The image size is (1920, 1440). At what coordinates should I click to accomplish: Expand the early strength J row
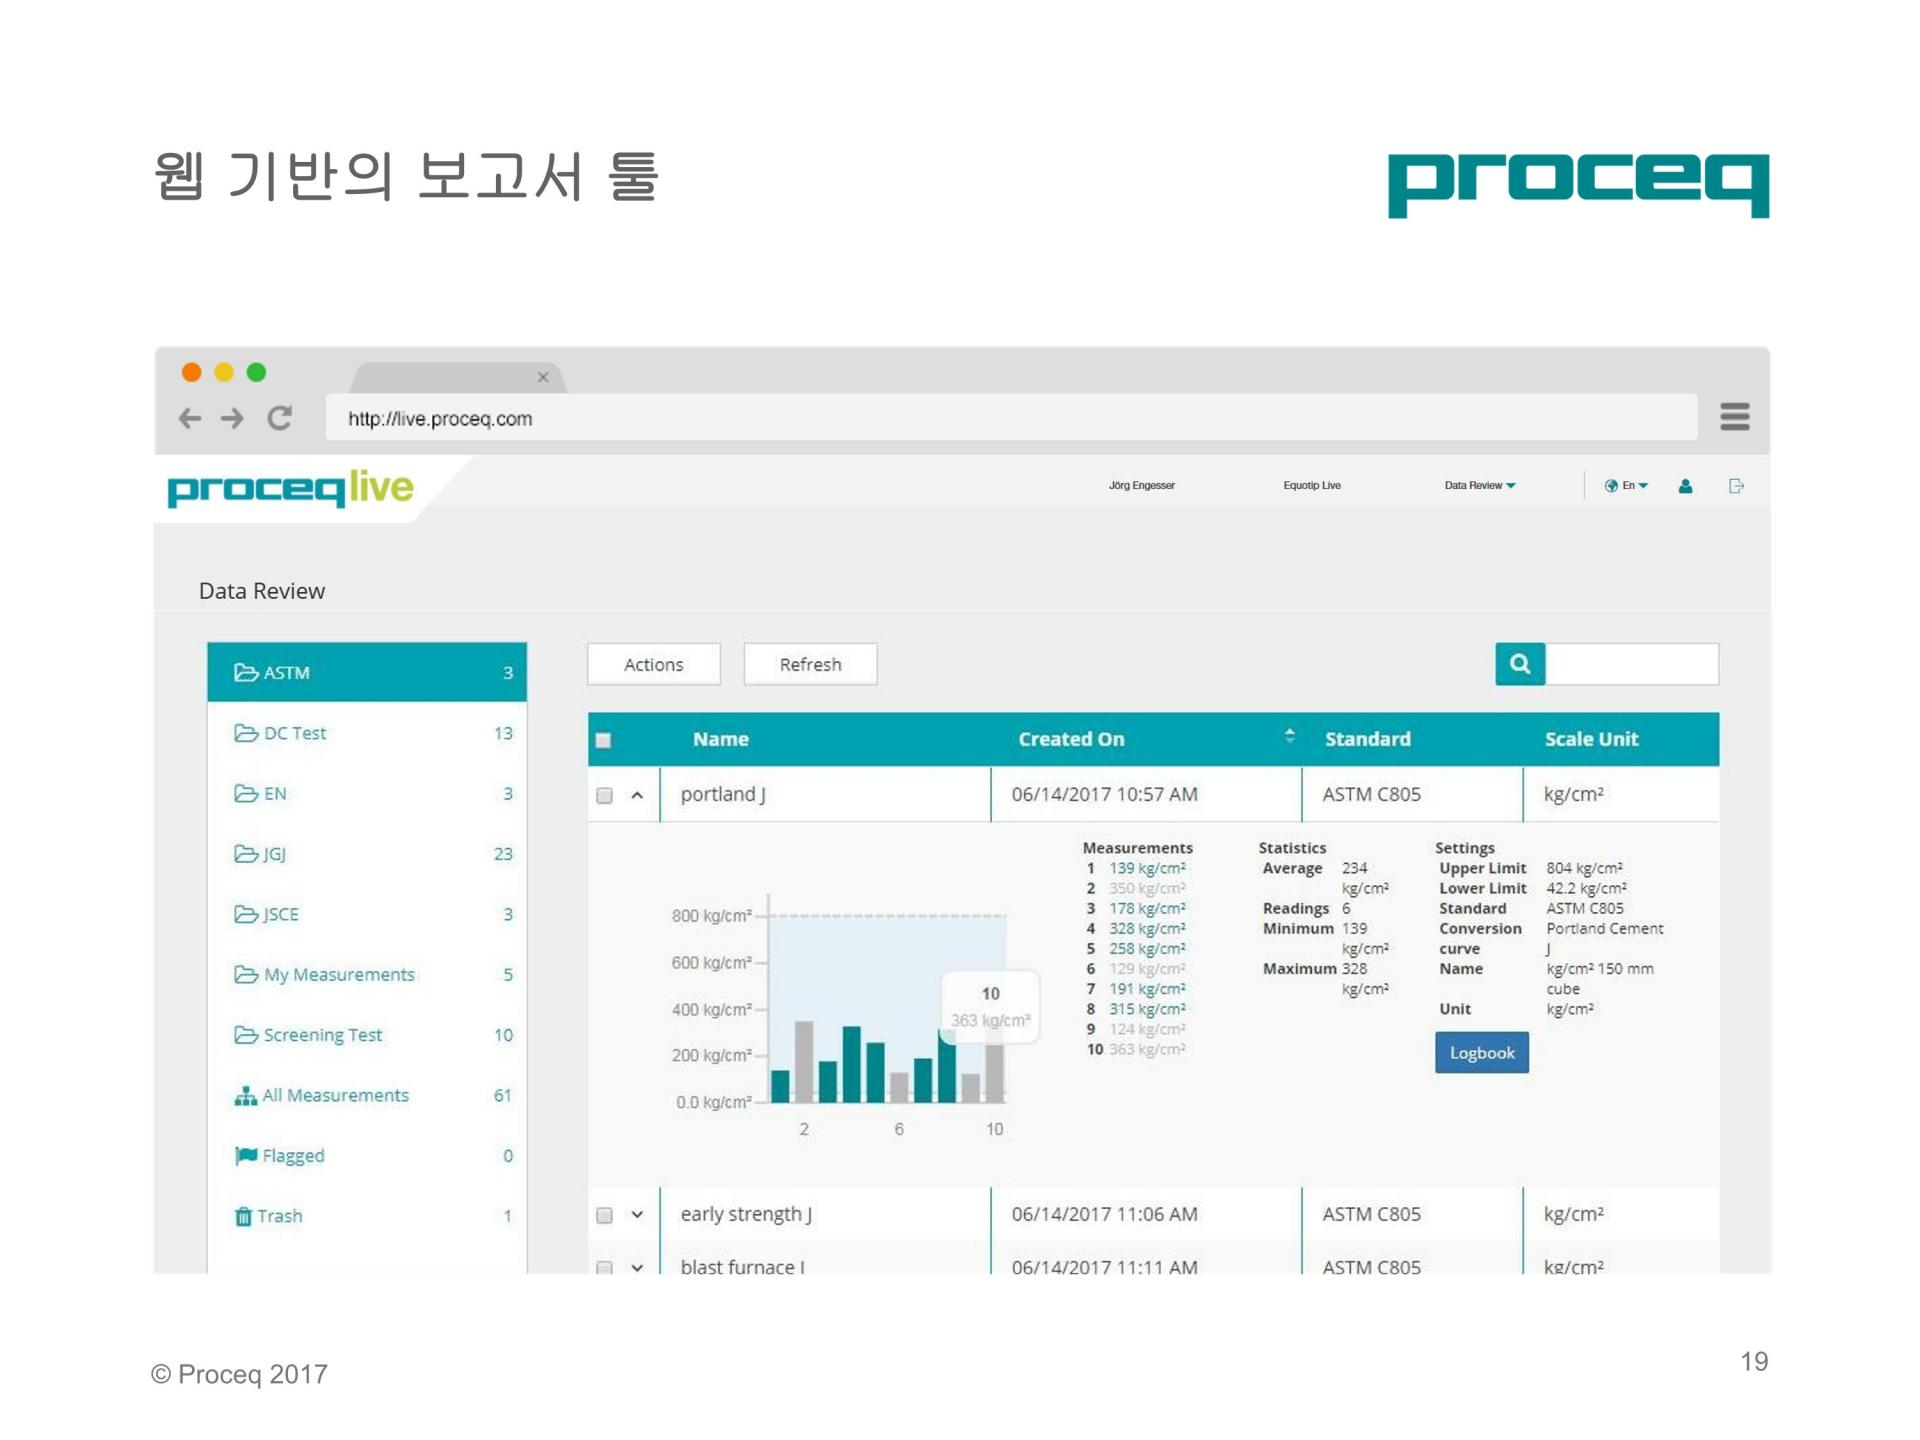tap(637, 1215)
